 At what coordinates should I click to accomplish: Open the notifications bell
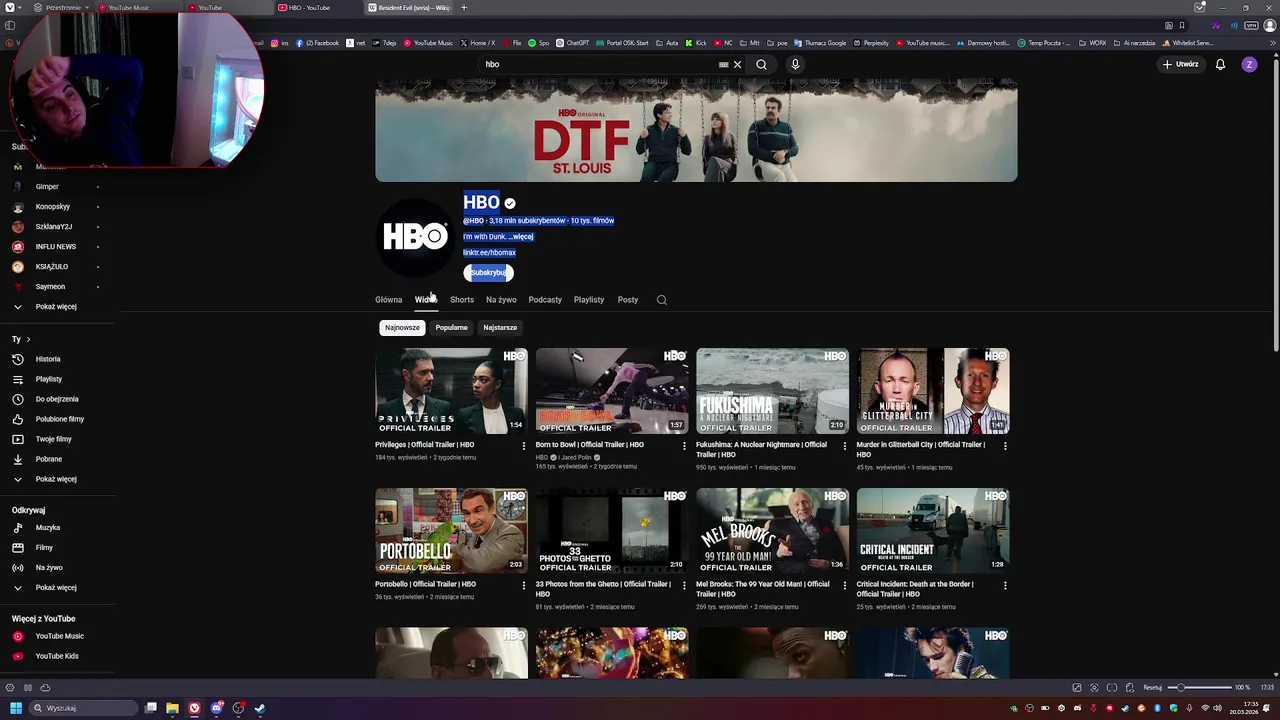tap(1220, 64)
